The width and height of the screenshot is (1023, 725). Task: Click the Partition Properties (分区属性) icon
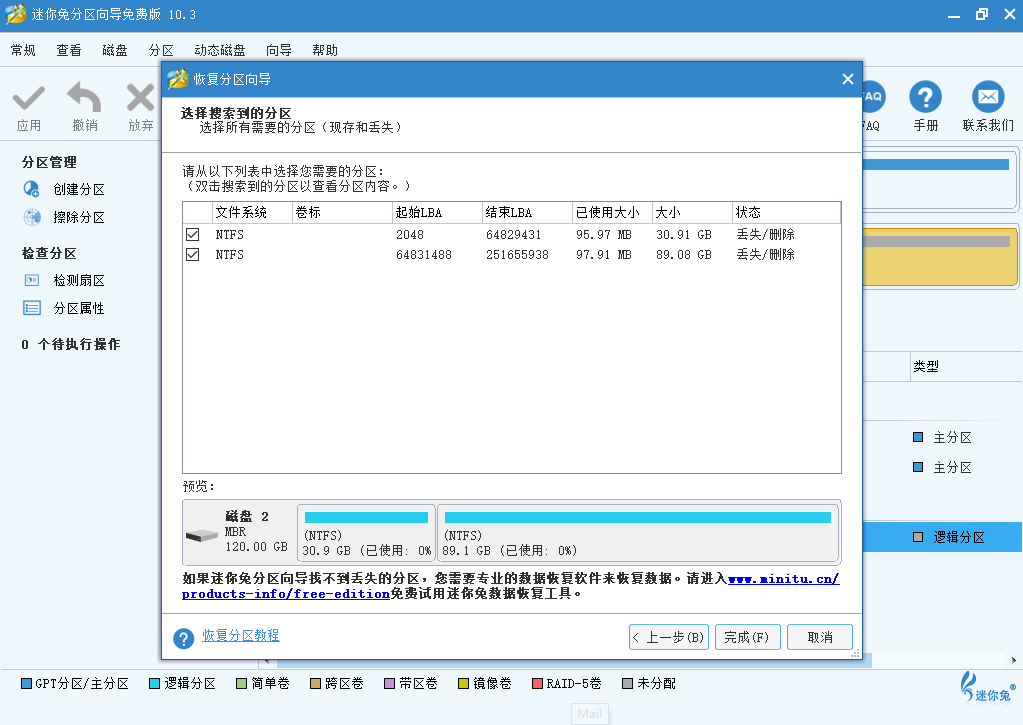point(31,308)
